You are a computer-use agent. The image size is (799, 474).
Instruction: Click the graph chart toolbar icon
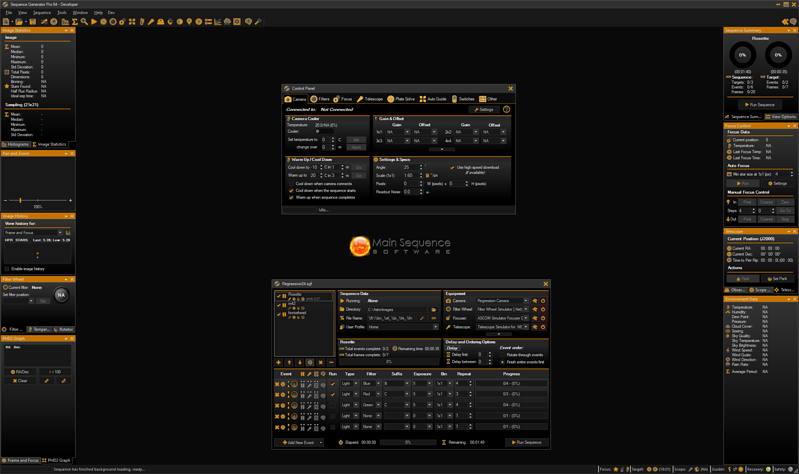click(x=218, y=22)
